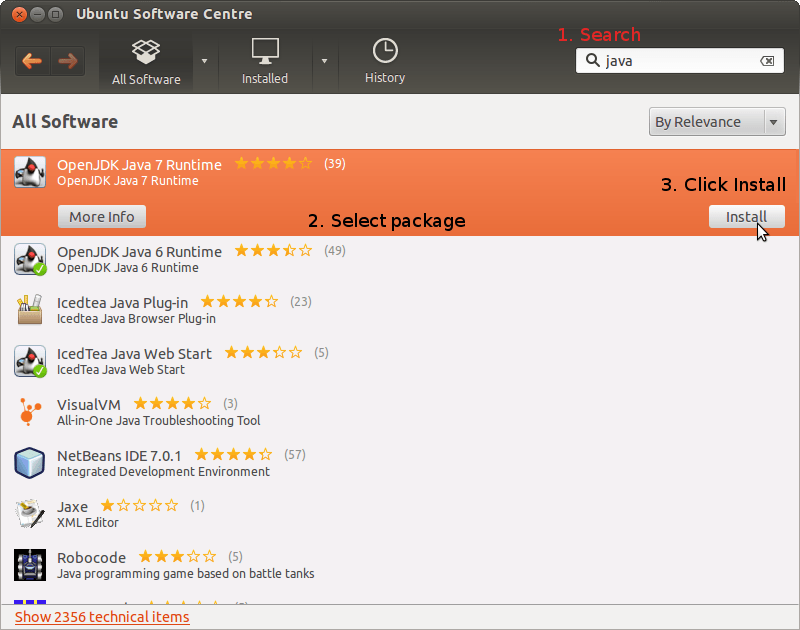The image size is (800, 630).
Task: Click the OpenJDK Java 7 star rating
Action: coord(273,163)
